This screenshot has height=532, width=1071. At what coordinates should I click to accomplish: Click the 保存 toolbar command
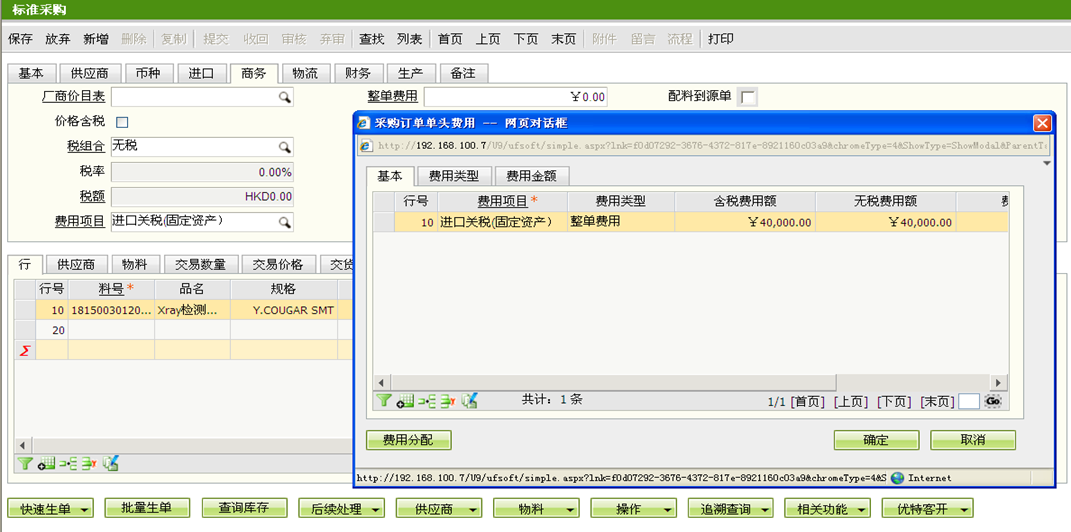pos(20,39)
